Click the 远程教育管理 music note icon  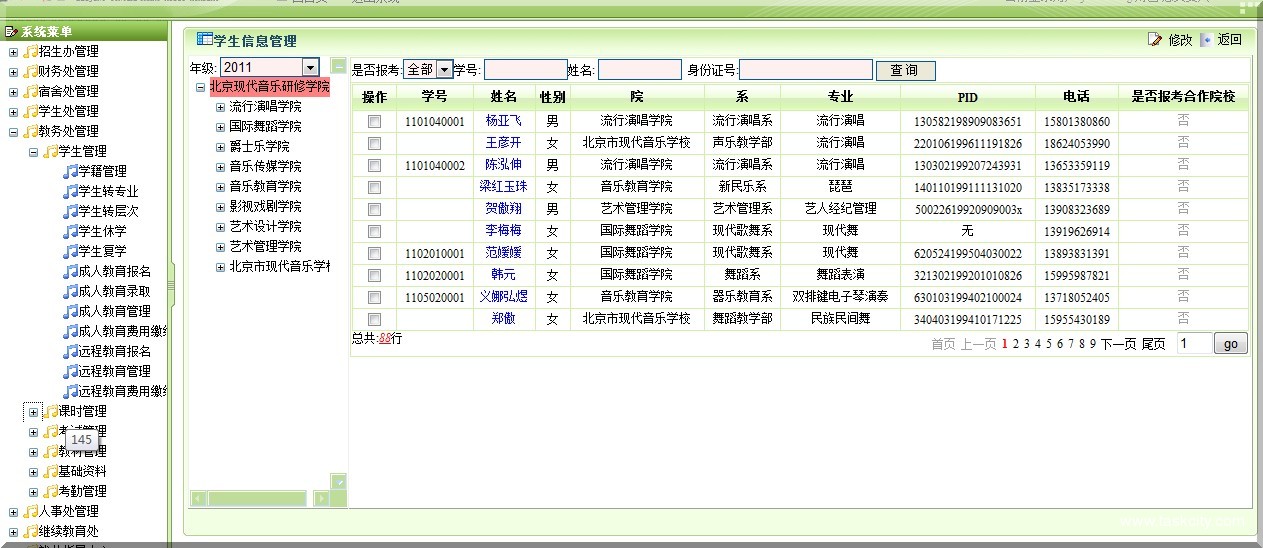(70, 371)
